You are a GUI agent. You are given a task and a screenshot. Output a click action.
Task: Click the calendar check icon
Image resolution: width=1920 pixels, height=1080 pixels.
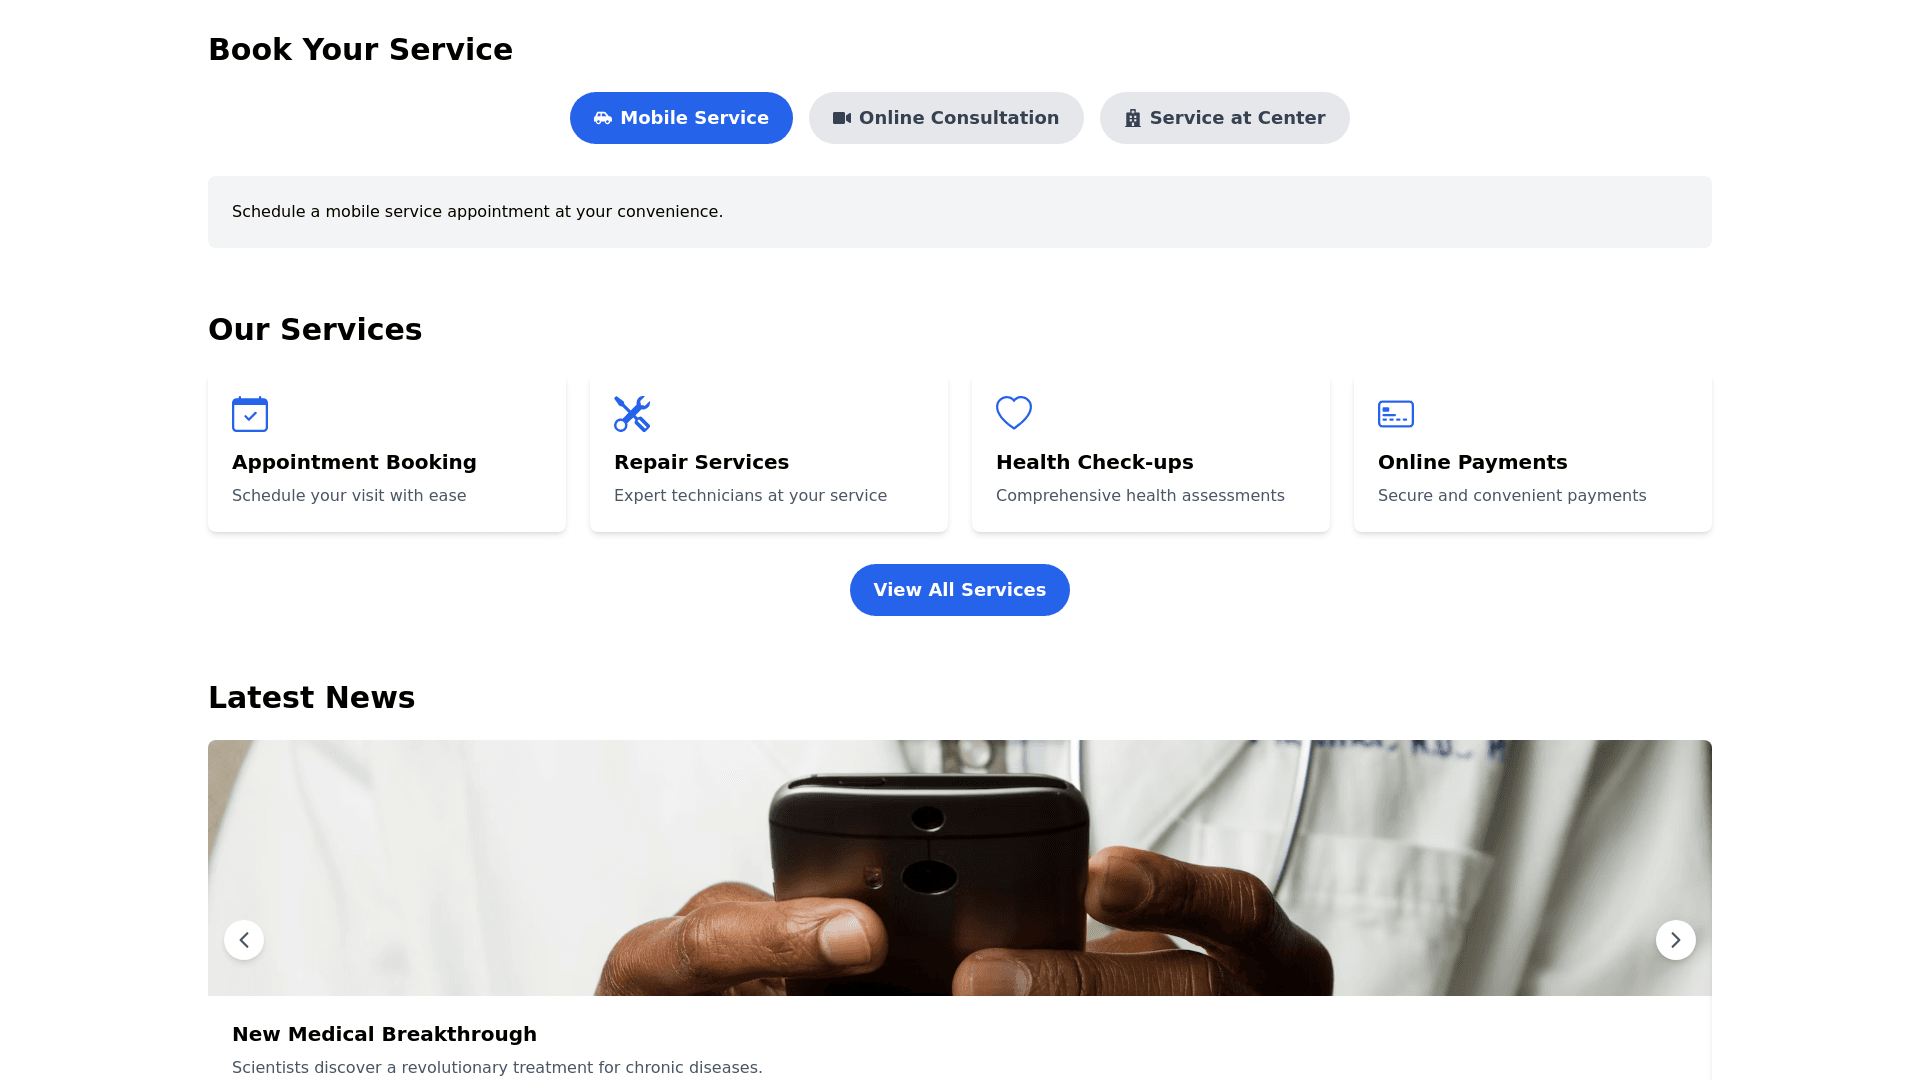(x=250, y=414)
